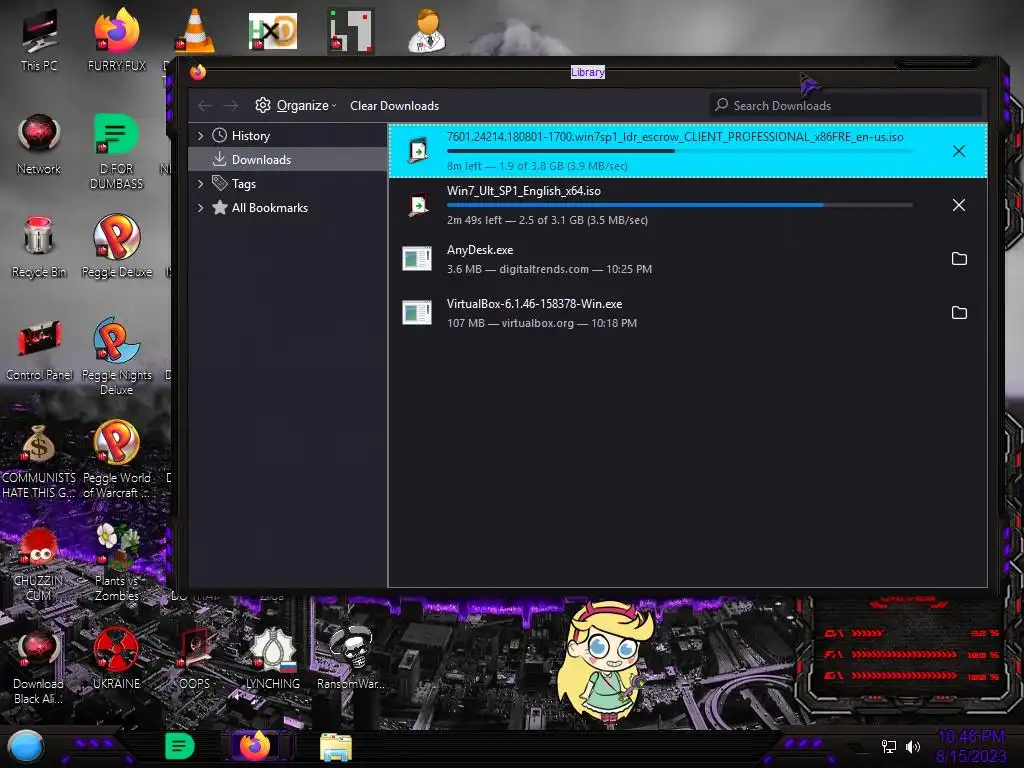Viewport: 1024px width, 768px height.
Task: Select the AnyDesk.exe download entry
Action: (688, 259)
